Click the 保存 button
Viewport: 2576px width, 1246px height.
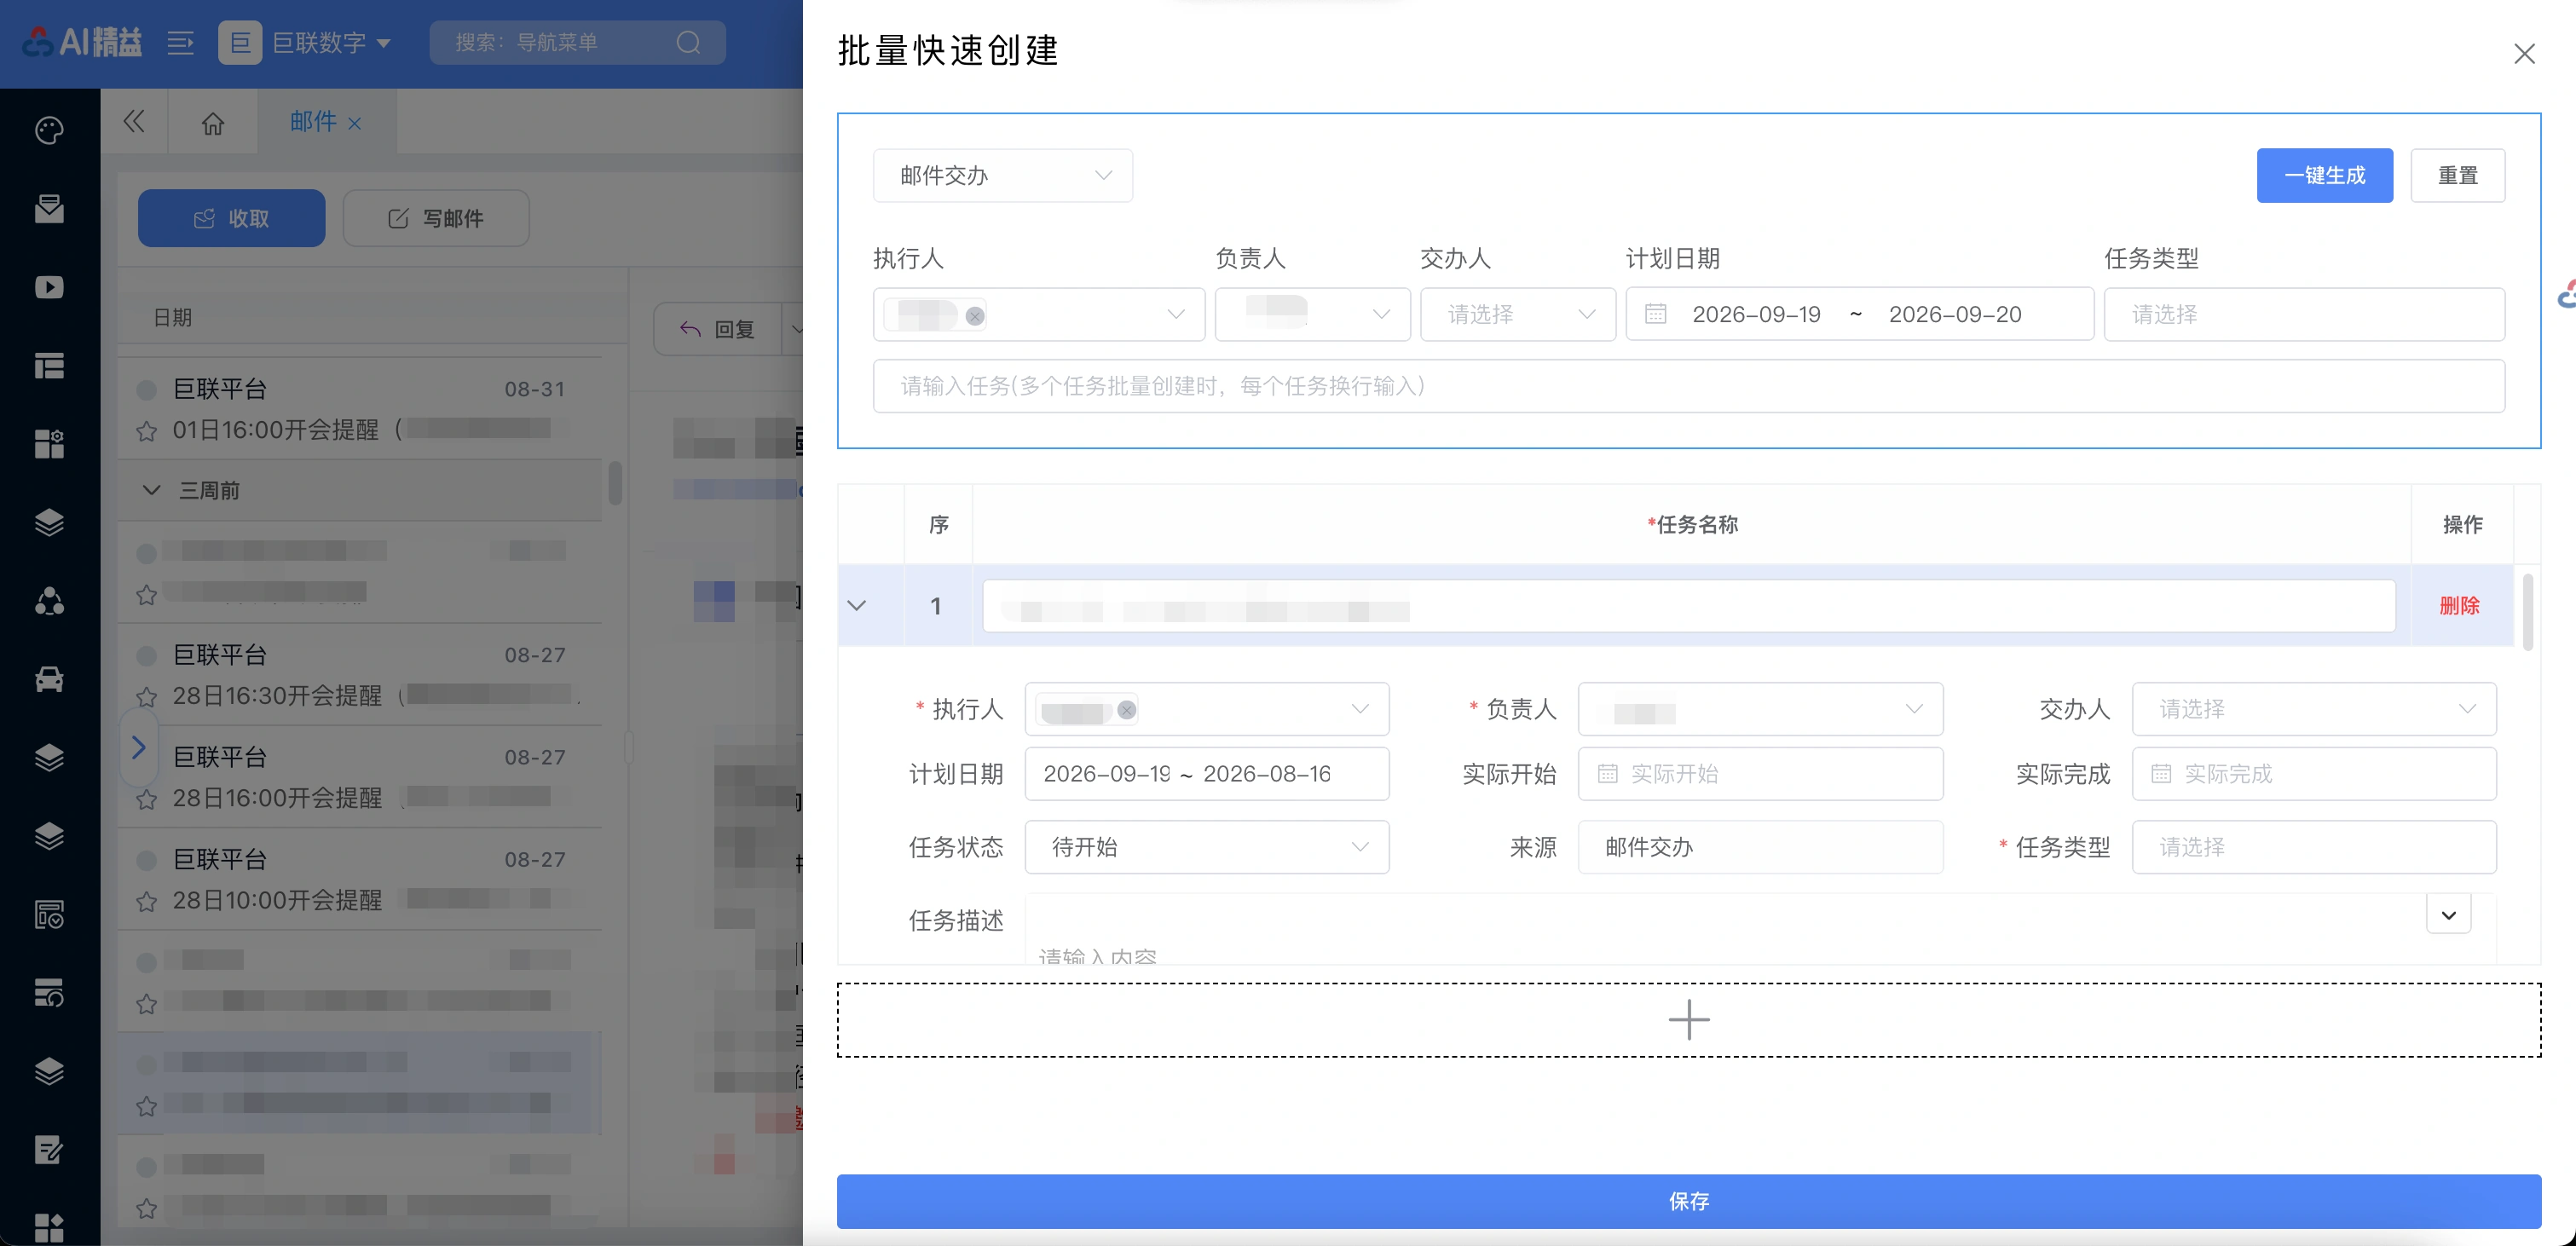point(1688,1200)
